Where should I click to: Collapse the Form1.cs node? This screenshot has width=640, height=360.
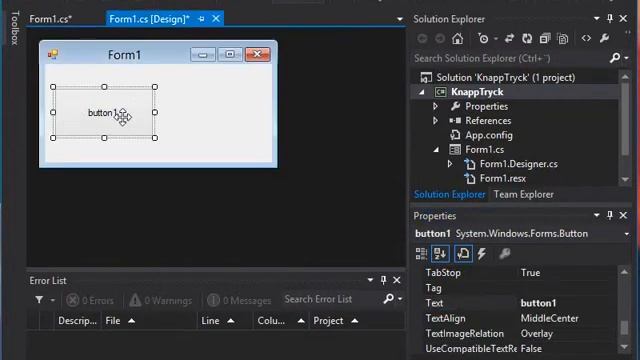(x=436, y=150)
